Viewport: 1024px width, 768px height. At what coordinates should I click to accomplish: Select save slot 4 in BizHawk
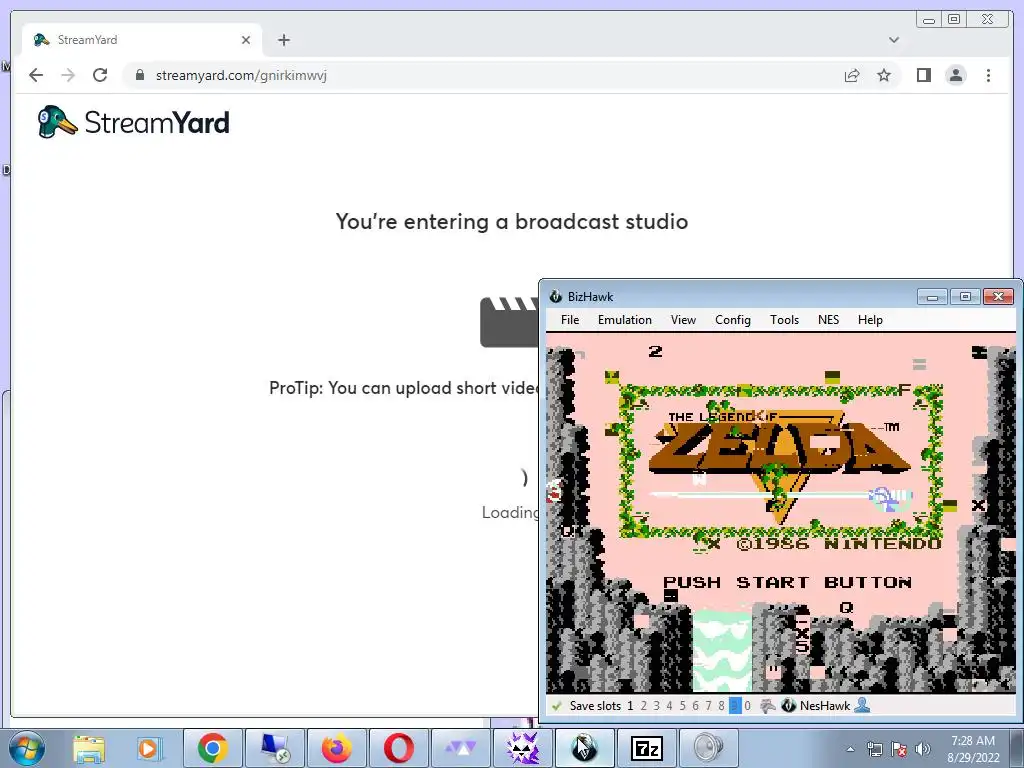tap(669, 706)
